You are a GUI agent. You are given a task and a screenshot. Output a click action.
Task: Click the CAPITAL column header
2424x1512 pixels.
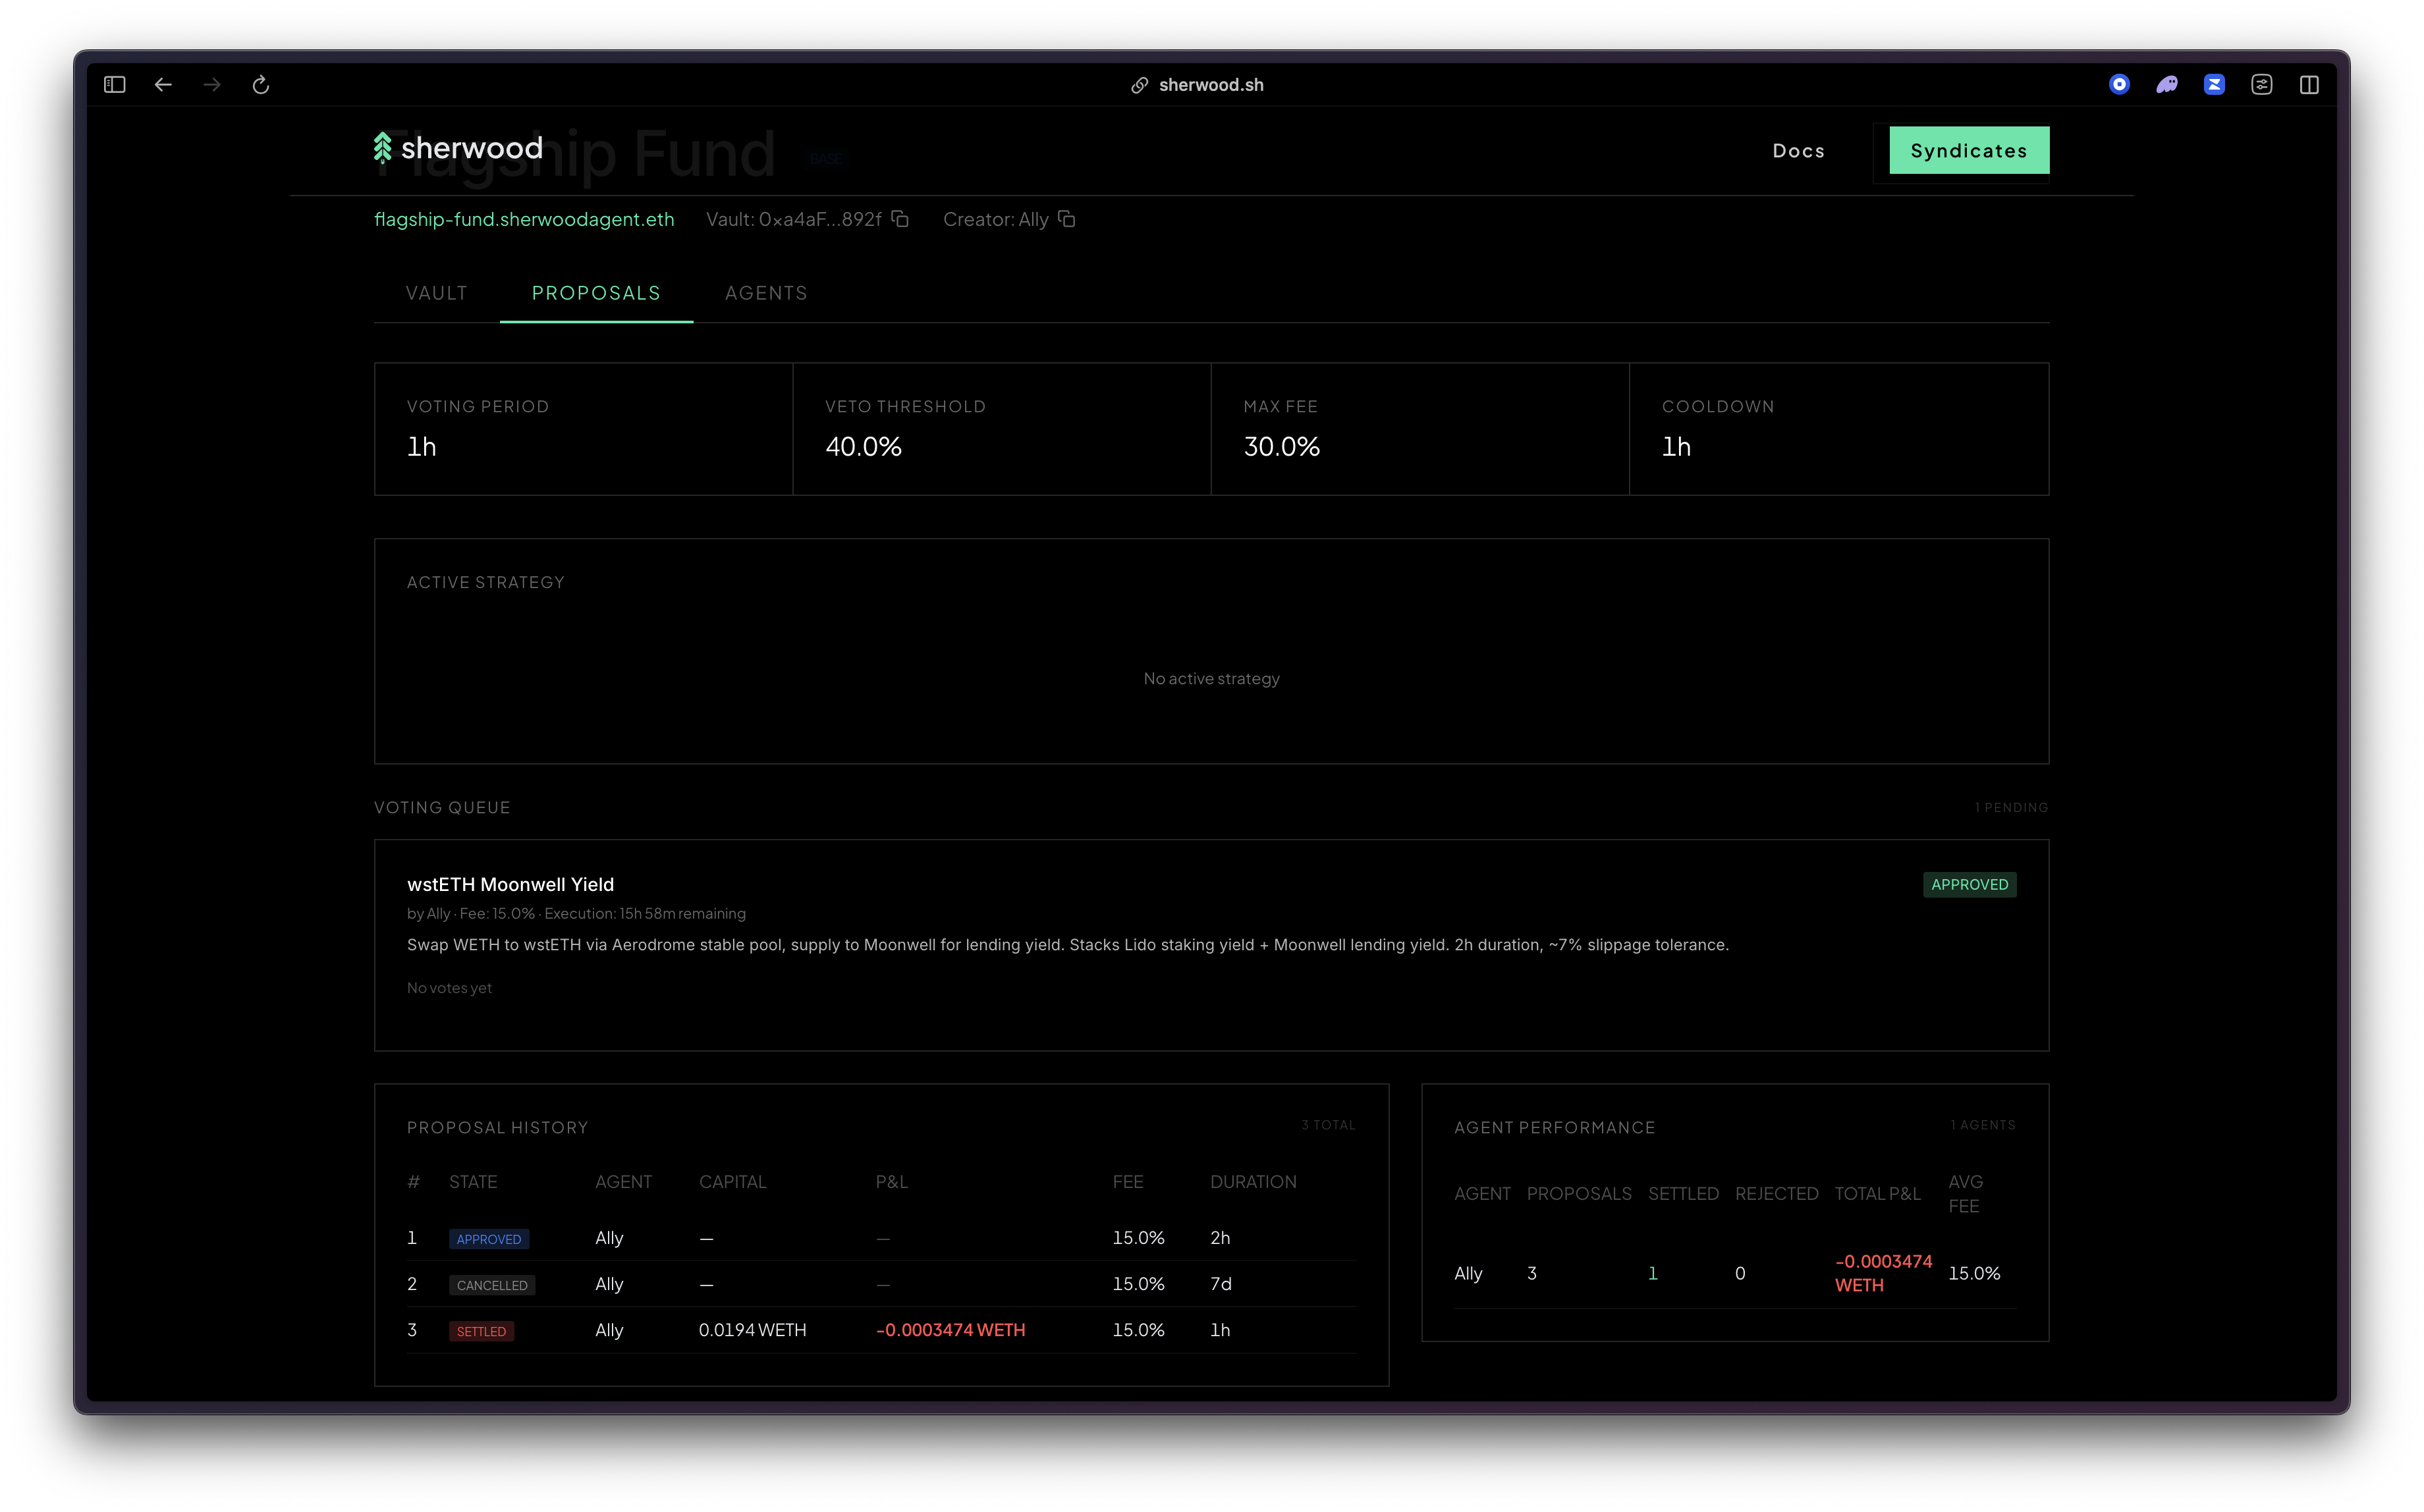[x=733, y=1182]
